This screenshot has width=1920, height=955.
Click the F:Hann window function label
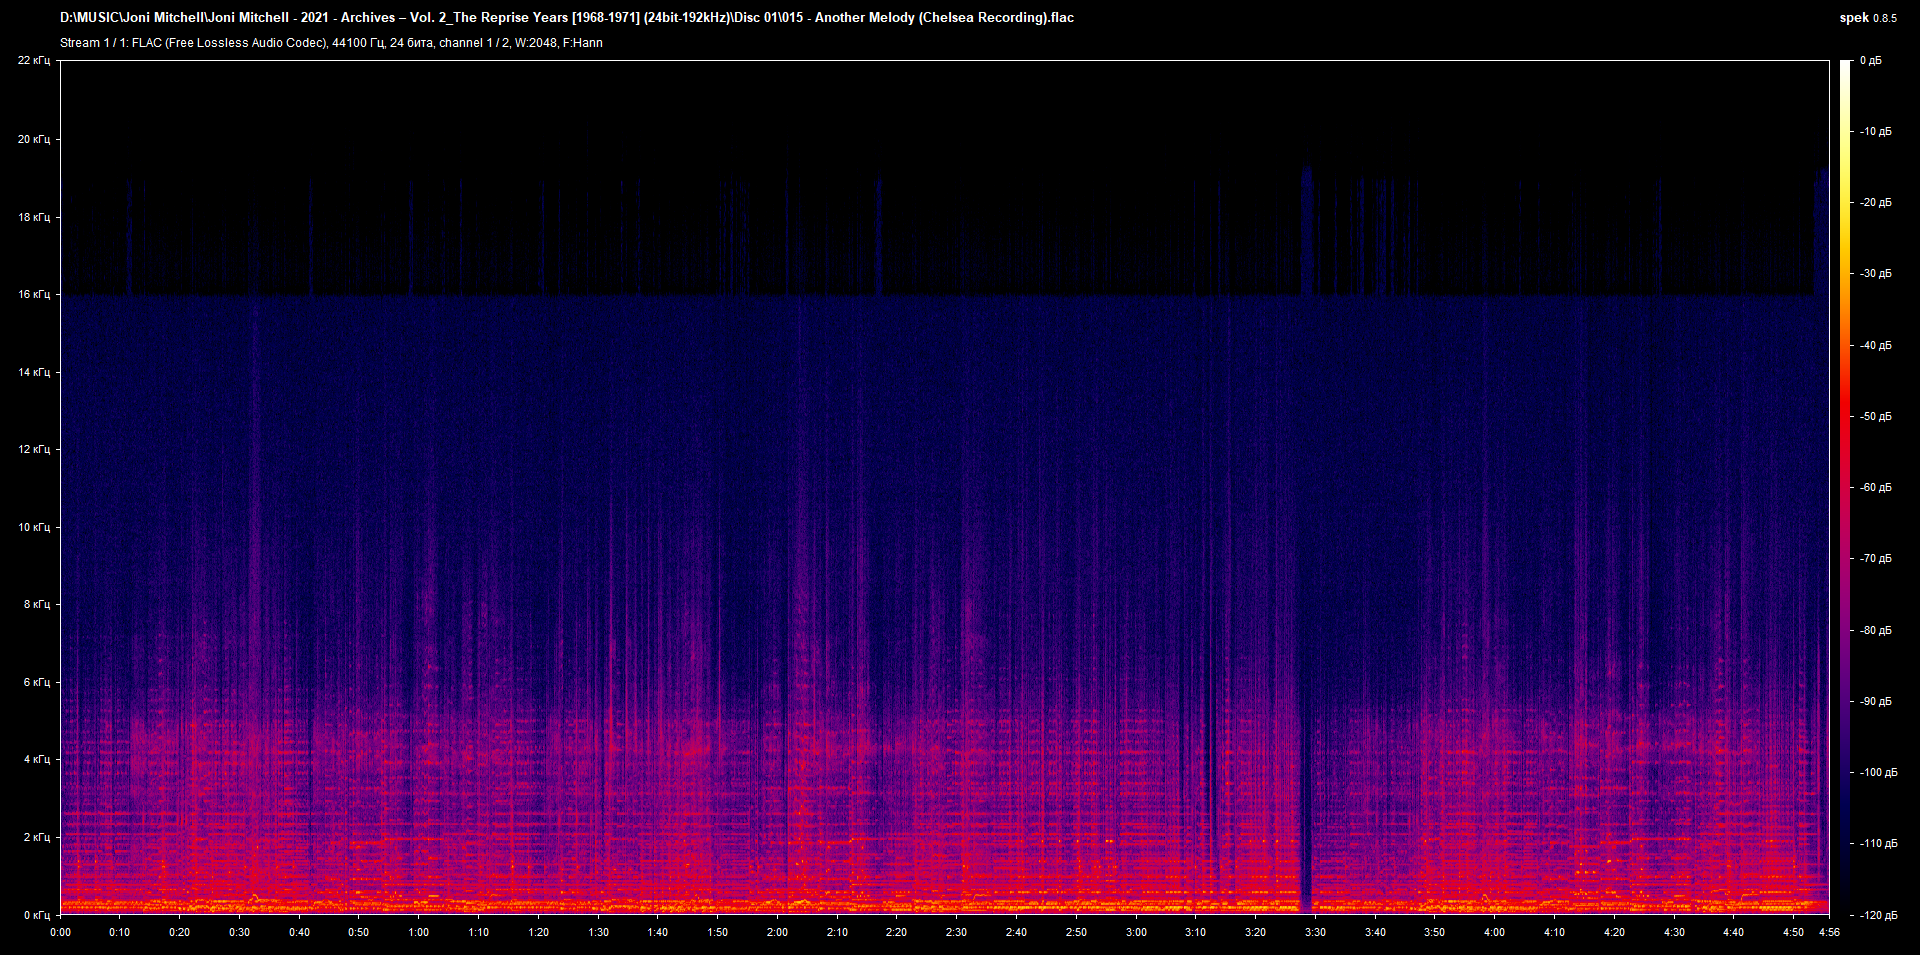pos(583,43)
